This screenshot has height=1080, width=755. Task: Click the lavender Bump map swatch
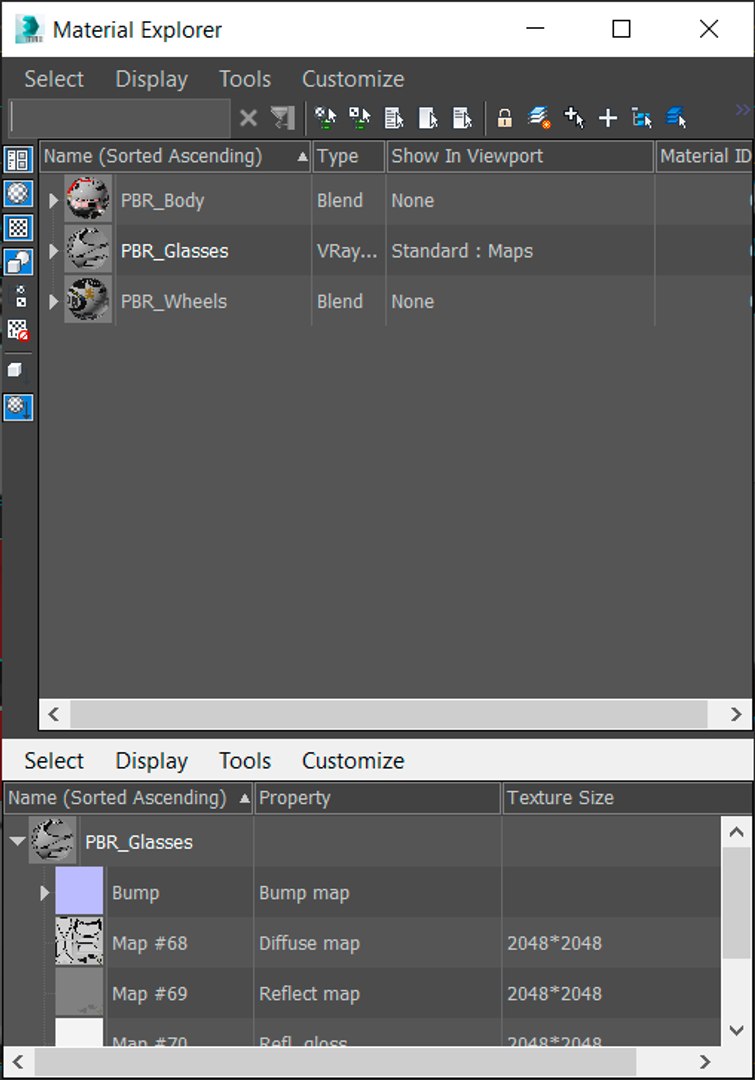(x=79, y=891)
